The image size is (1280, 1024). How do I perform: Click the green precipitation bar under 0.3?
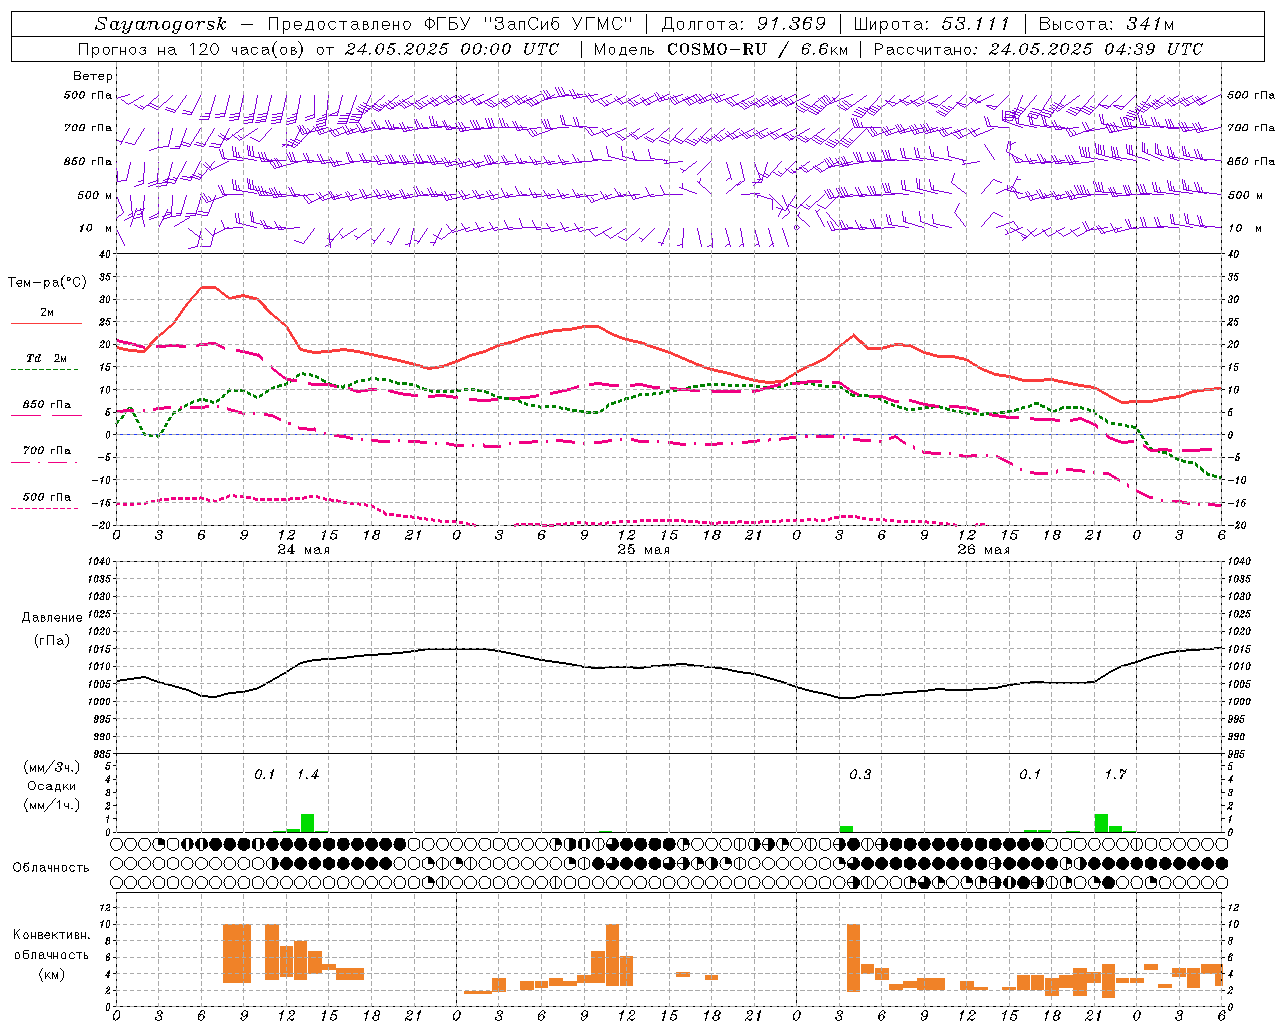coord(846,829)
